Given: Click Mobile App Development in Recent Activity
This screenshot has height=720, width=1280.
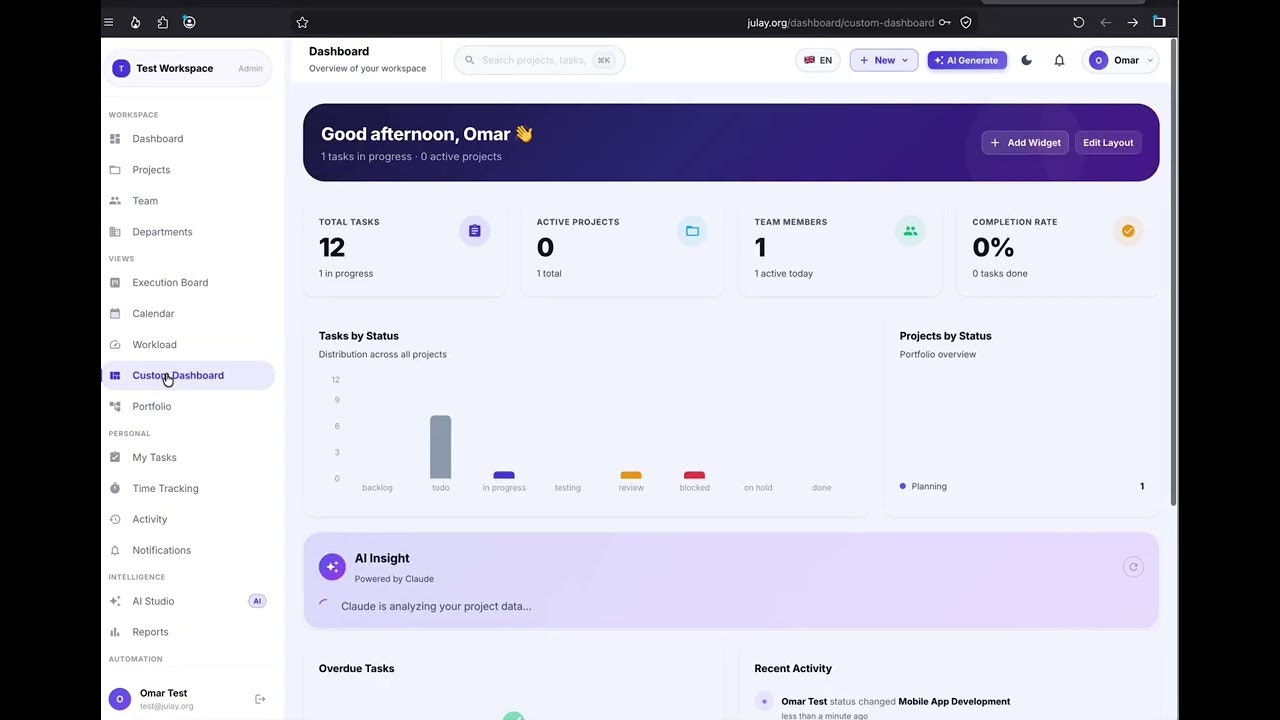Looking at the screenshot, I should 954,701.
